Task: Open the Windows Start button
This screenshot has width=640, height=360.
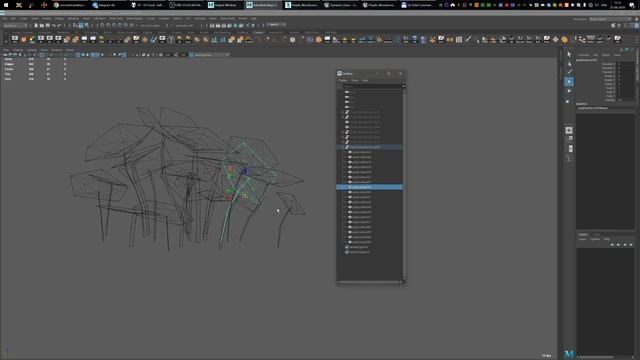Action: tap(6, 5)
